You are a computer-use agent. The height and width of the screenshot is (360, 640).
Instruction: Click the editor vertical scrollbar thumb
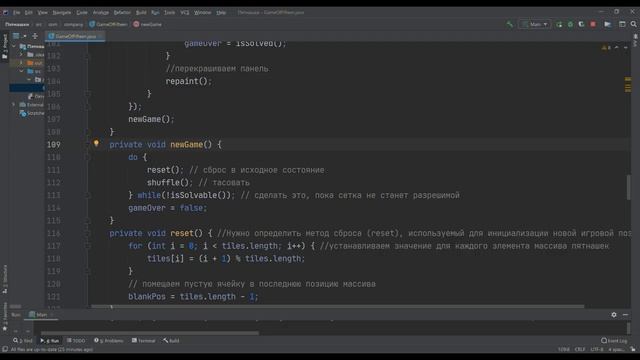coord(629,187)
